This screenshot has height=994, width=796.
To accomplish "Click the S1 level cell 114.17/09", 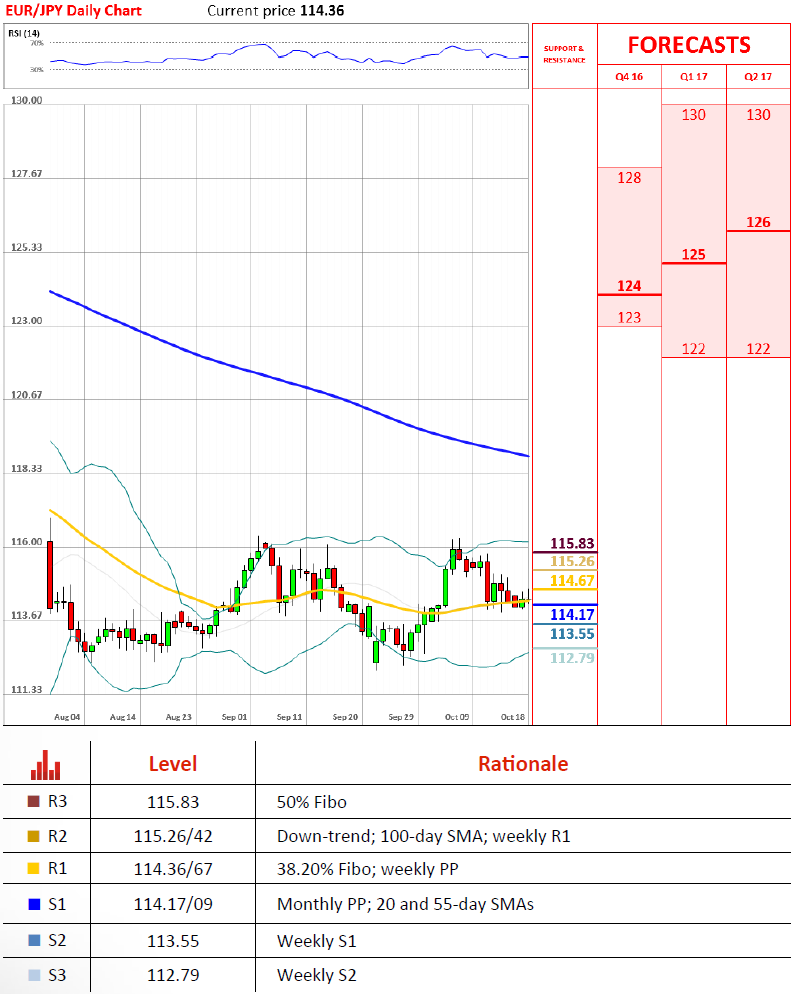I will pyautogui.click(x=173, y=905).
